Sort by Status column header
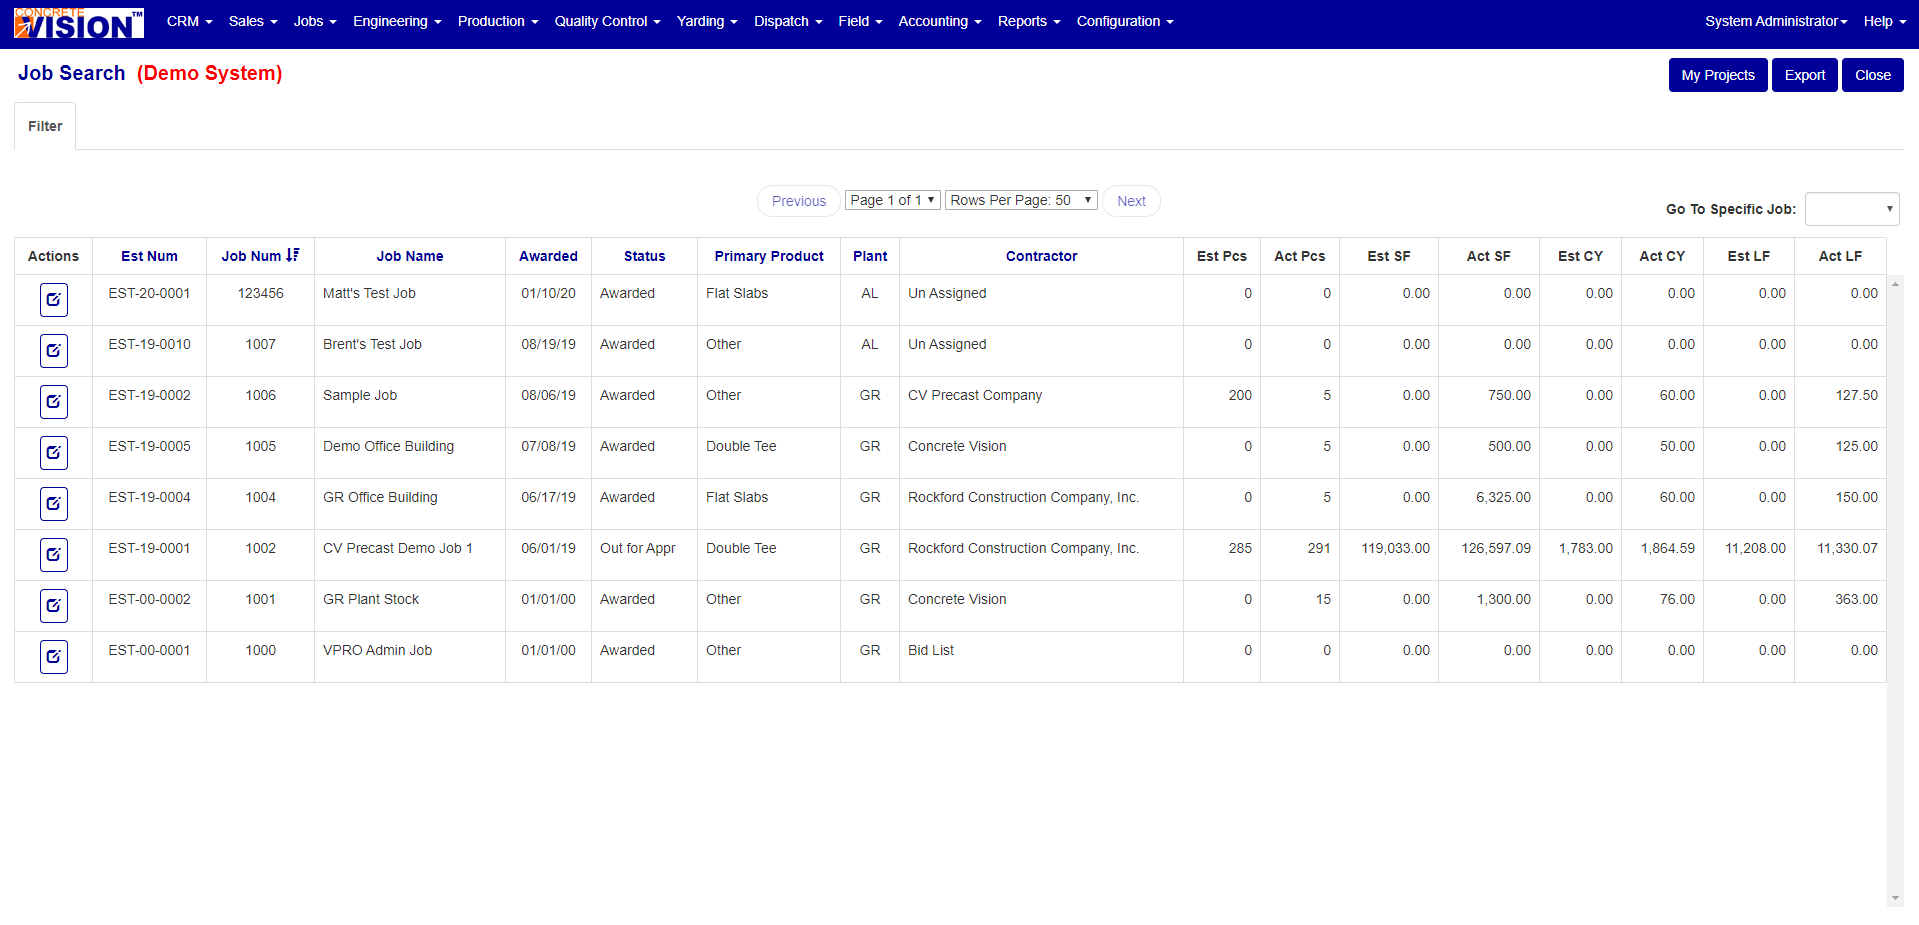Image resolution: width=1919 pixels, height=925 pixels. [x=644, y=256]
